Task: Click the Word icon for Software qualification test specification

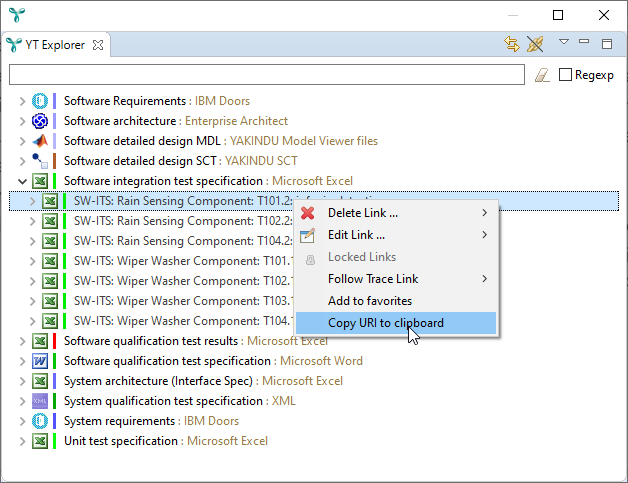Action: coord(40,361)
